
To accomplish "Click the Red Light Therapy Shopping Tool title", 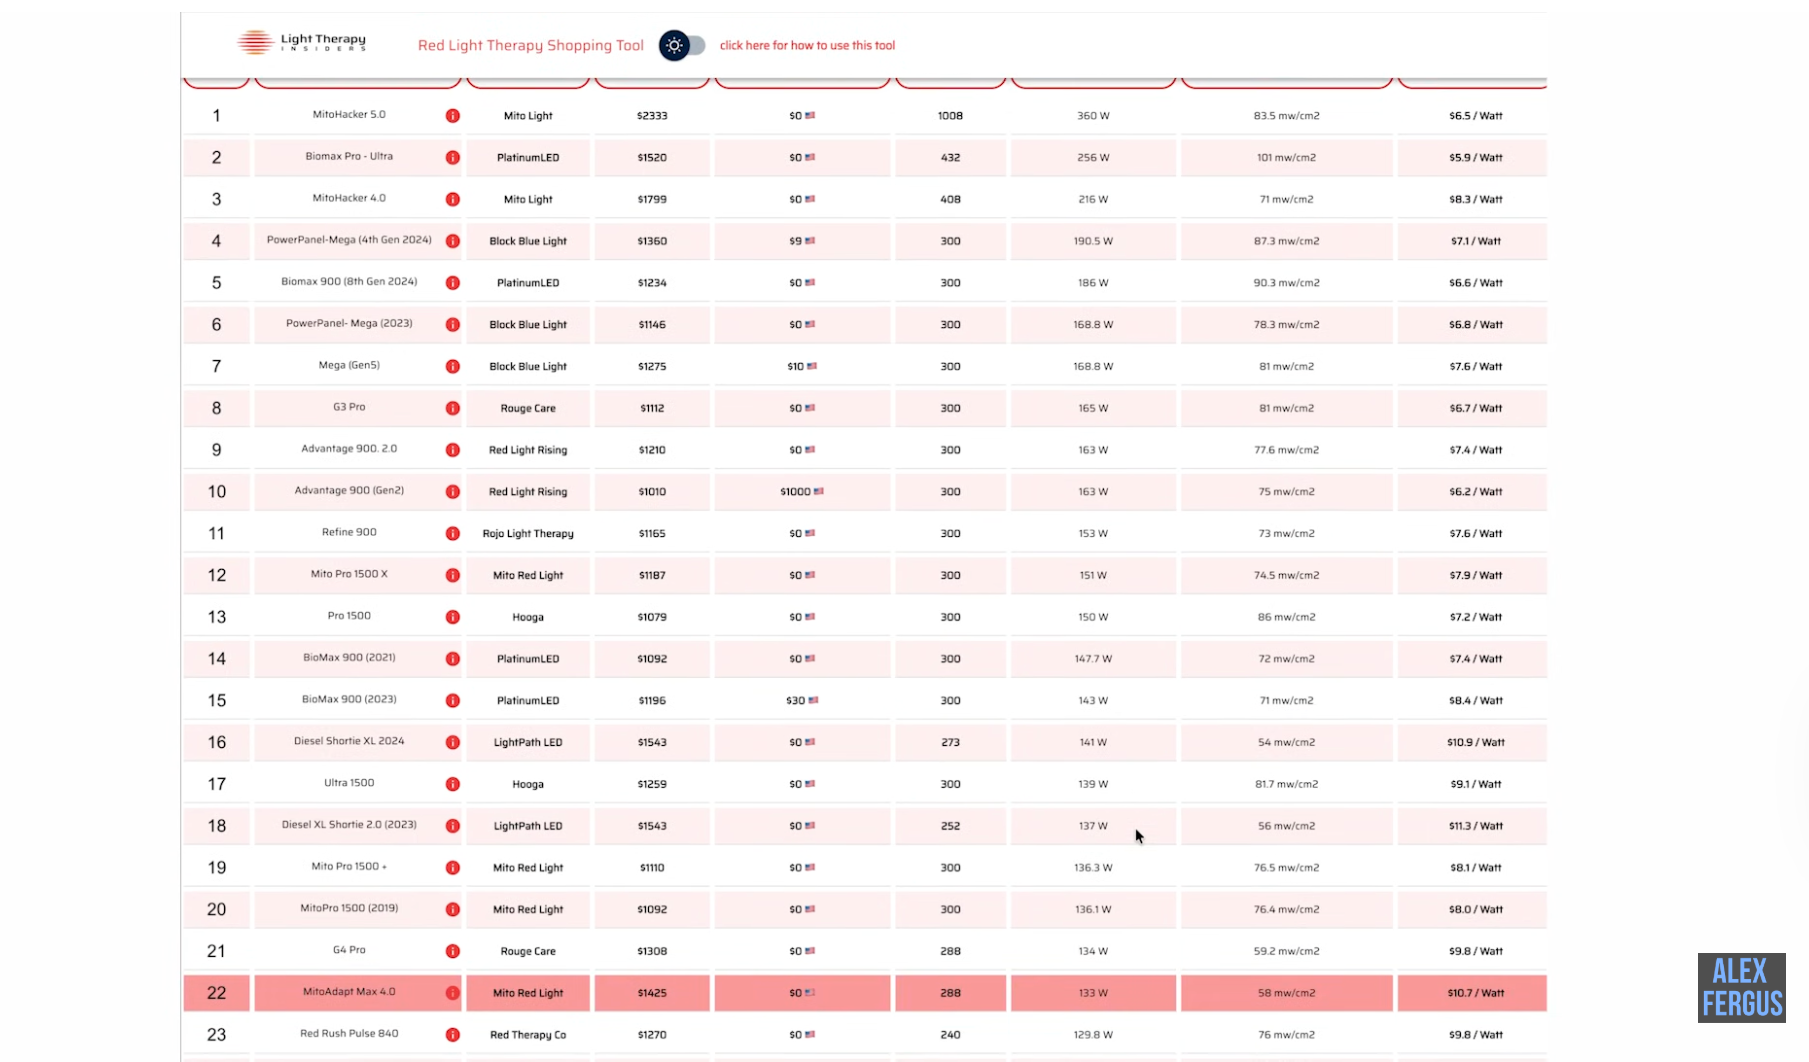I will [x=531, y=45].
